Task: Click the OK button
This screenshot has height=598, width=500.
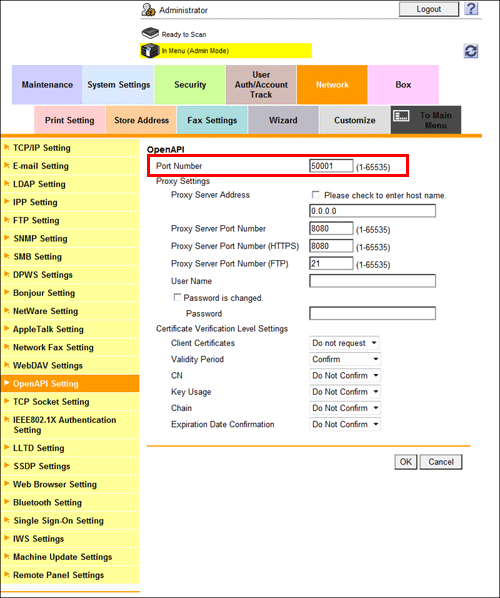Action: click(x=406, y=462)
